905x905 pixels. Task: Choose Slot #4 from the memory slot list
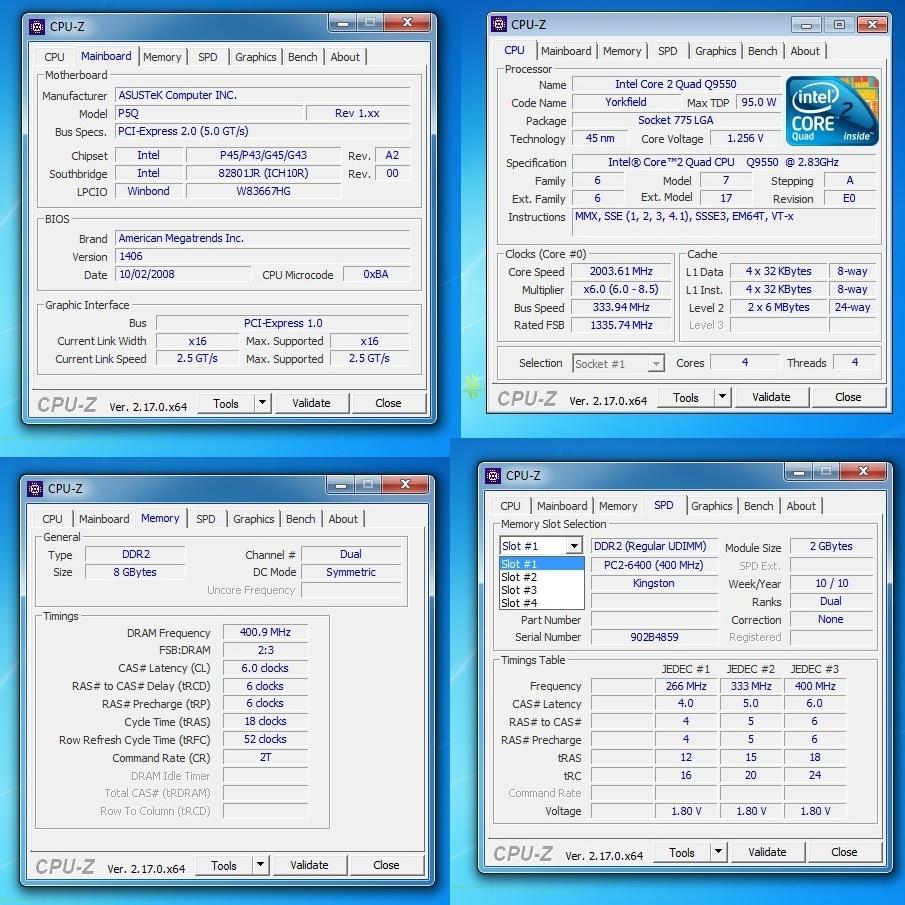pyautogui.click(x=541, y=603)
